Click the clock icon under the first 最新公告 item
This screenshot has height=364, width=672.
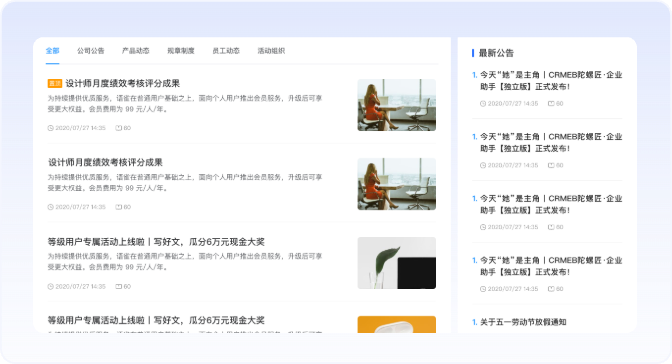(x=483, y=103)
